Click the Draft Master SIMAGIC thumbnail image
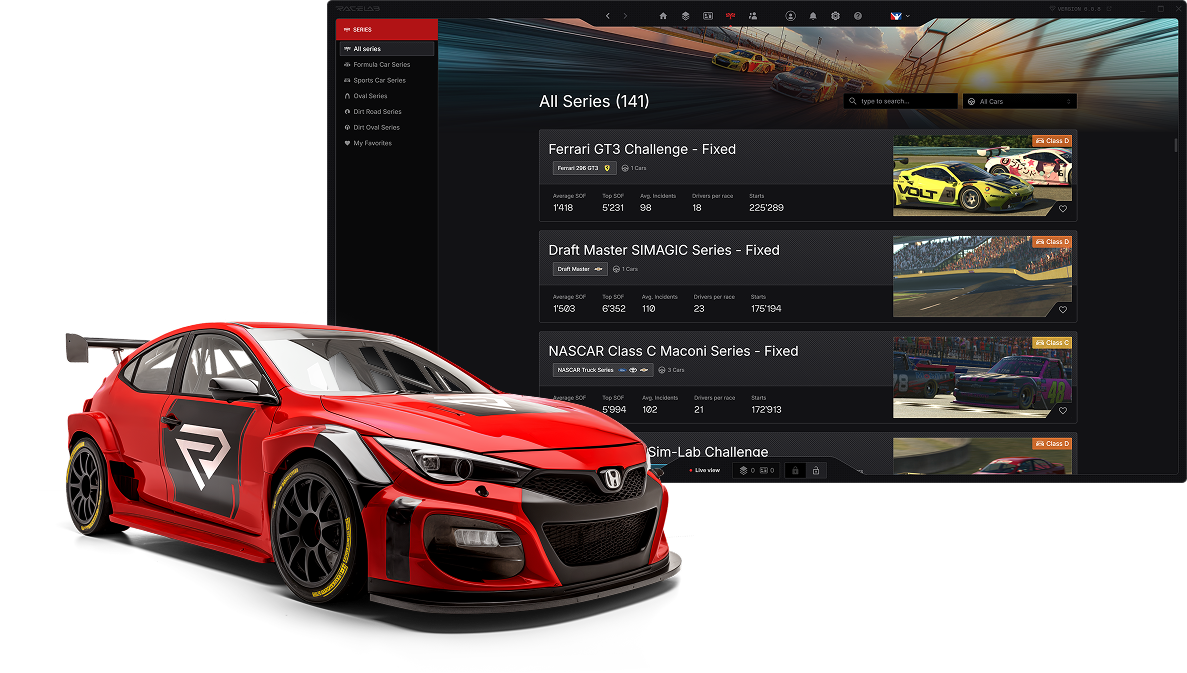Image resolution: width=1187 pixels, height=673 pixels. (982, 276)
